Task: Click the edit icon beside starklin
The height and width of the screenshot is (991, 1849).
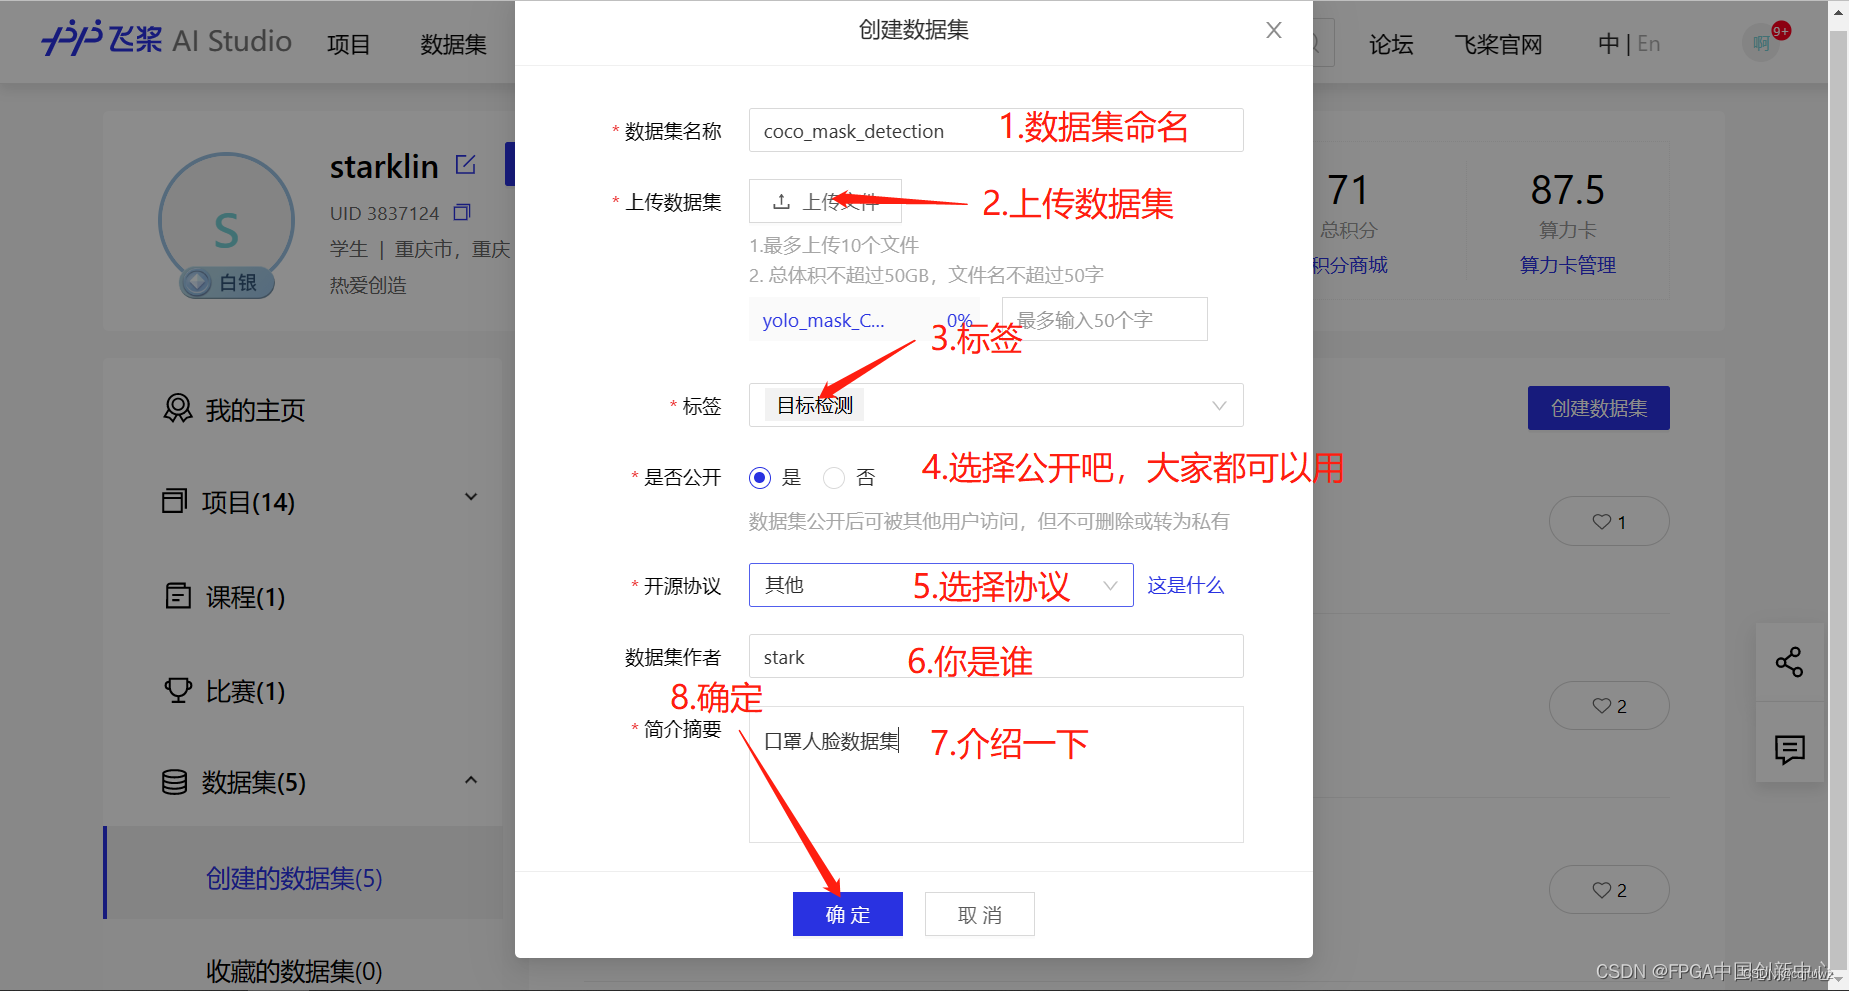Action: 466,164
